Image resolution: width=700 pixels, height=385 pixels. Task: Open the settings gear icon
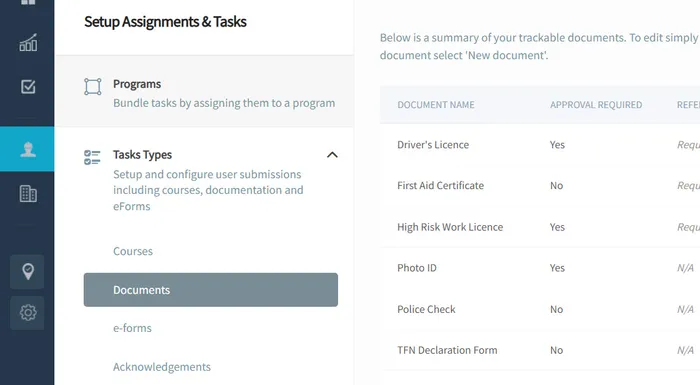pos(28,313)
